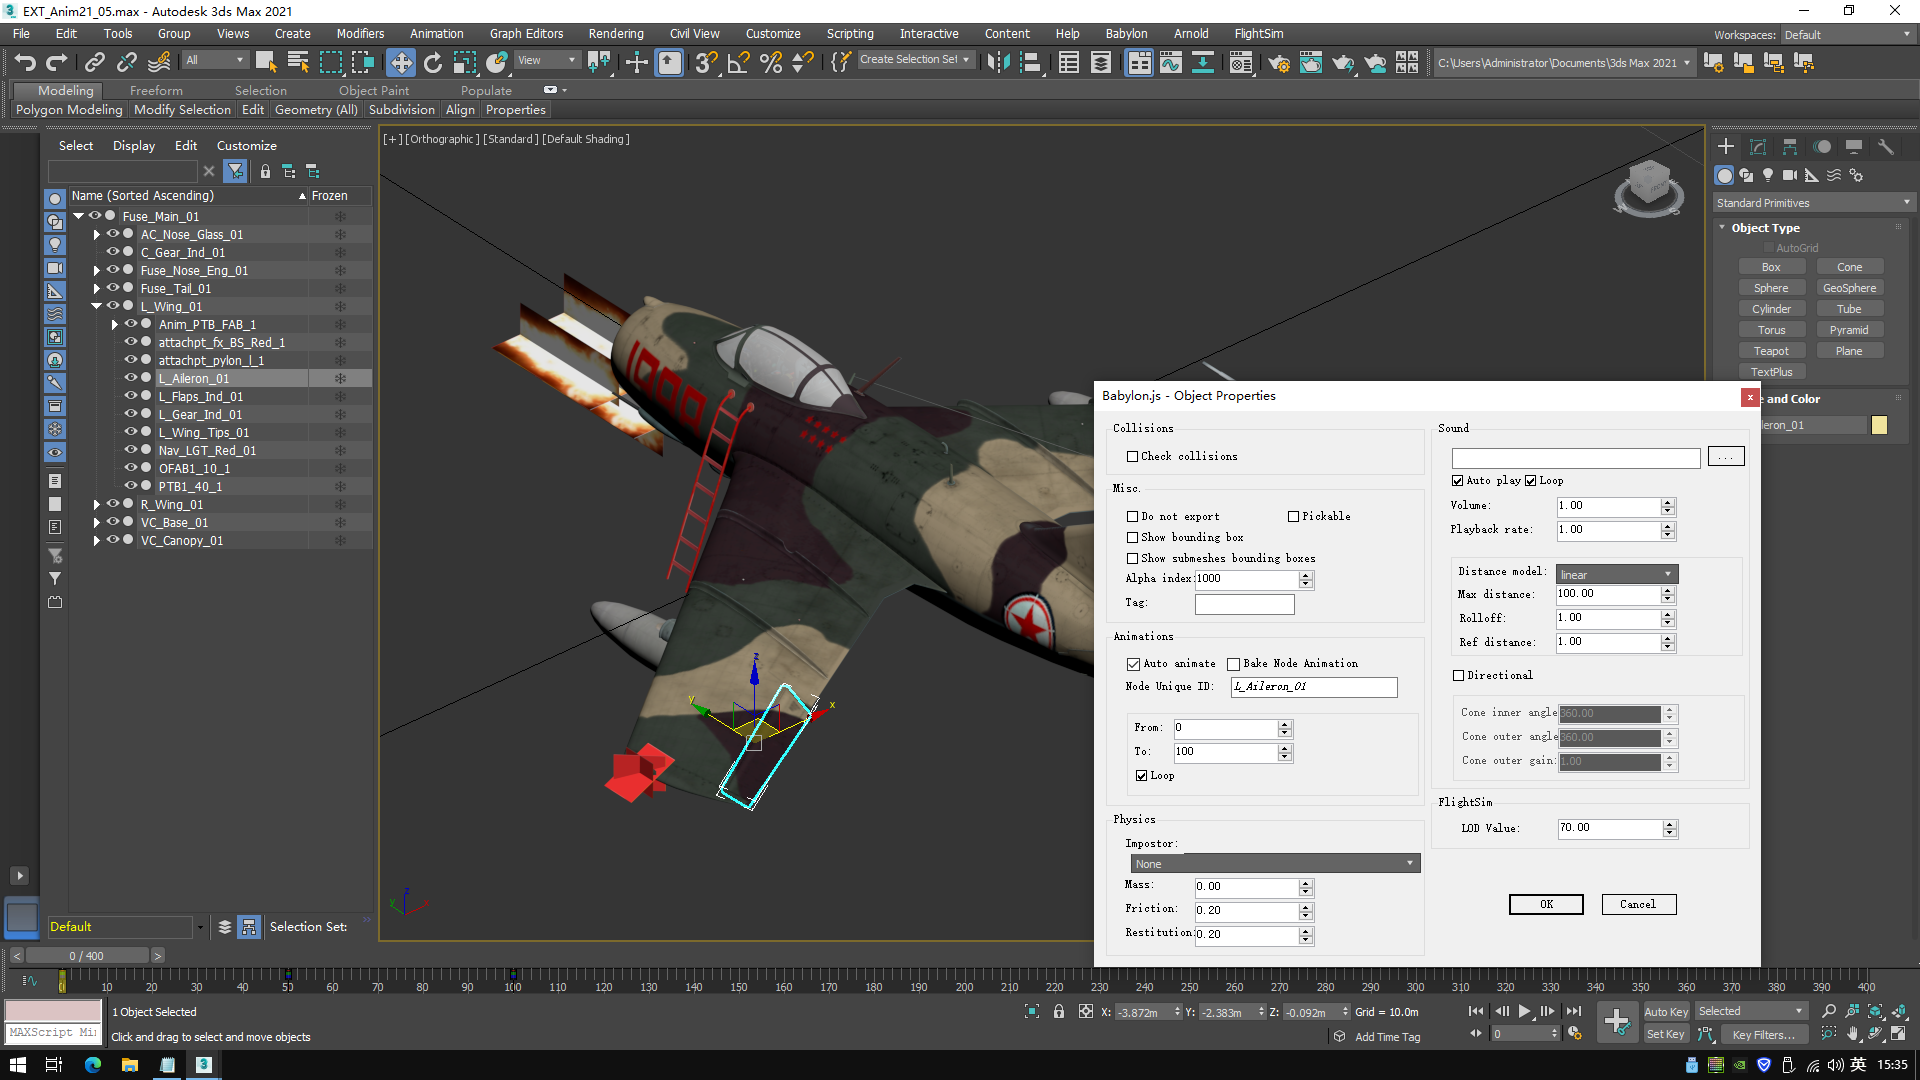Open the Graph Editors menu
Screen dimensions: 1920x1080
tap(526, 33)
